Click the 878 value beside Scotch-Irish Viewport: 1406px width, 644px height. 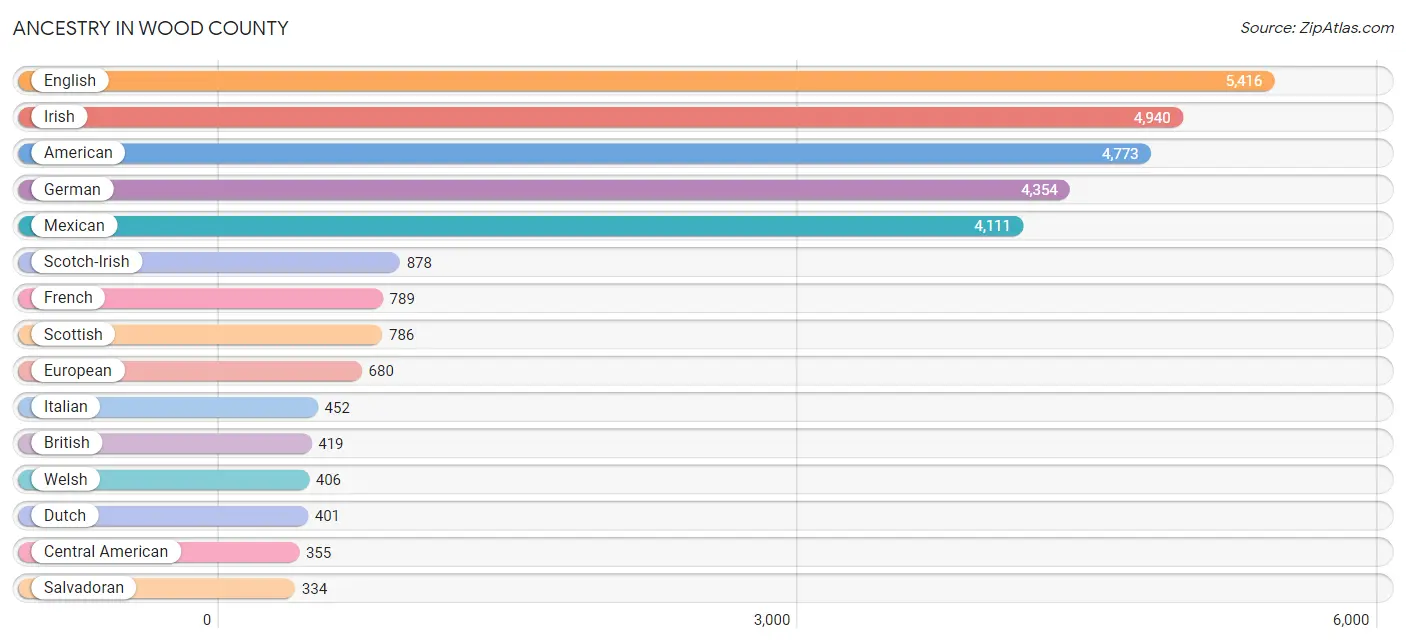pyautogui.click(x=419, y=263)
